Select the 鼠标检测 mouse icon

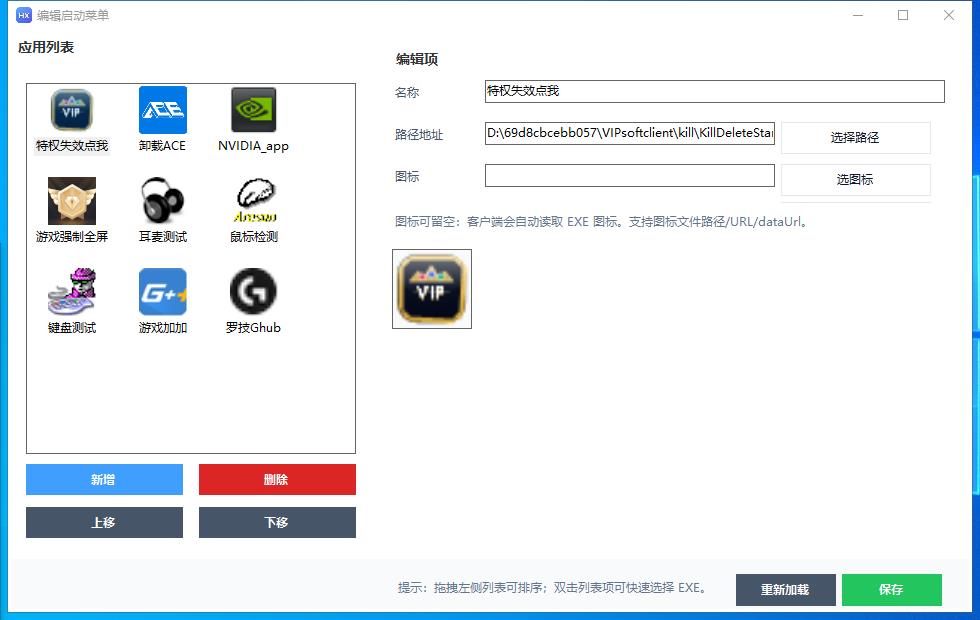pos(255,201)
